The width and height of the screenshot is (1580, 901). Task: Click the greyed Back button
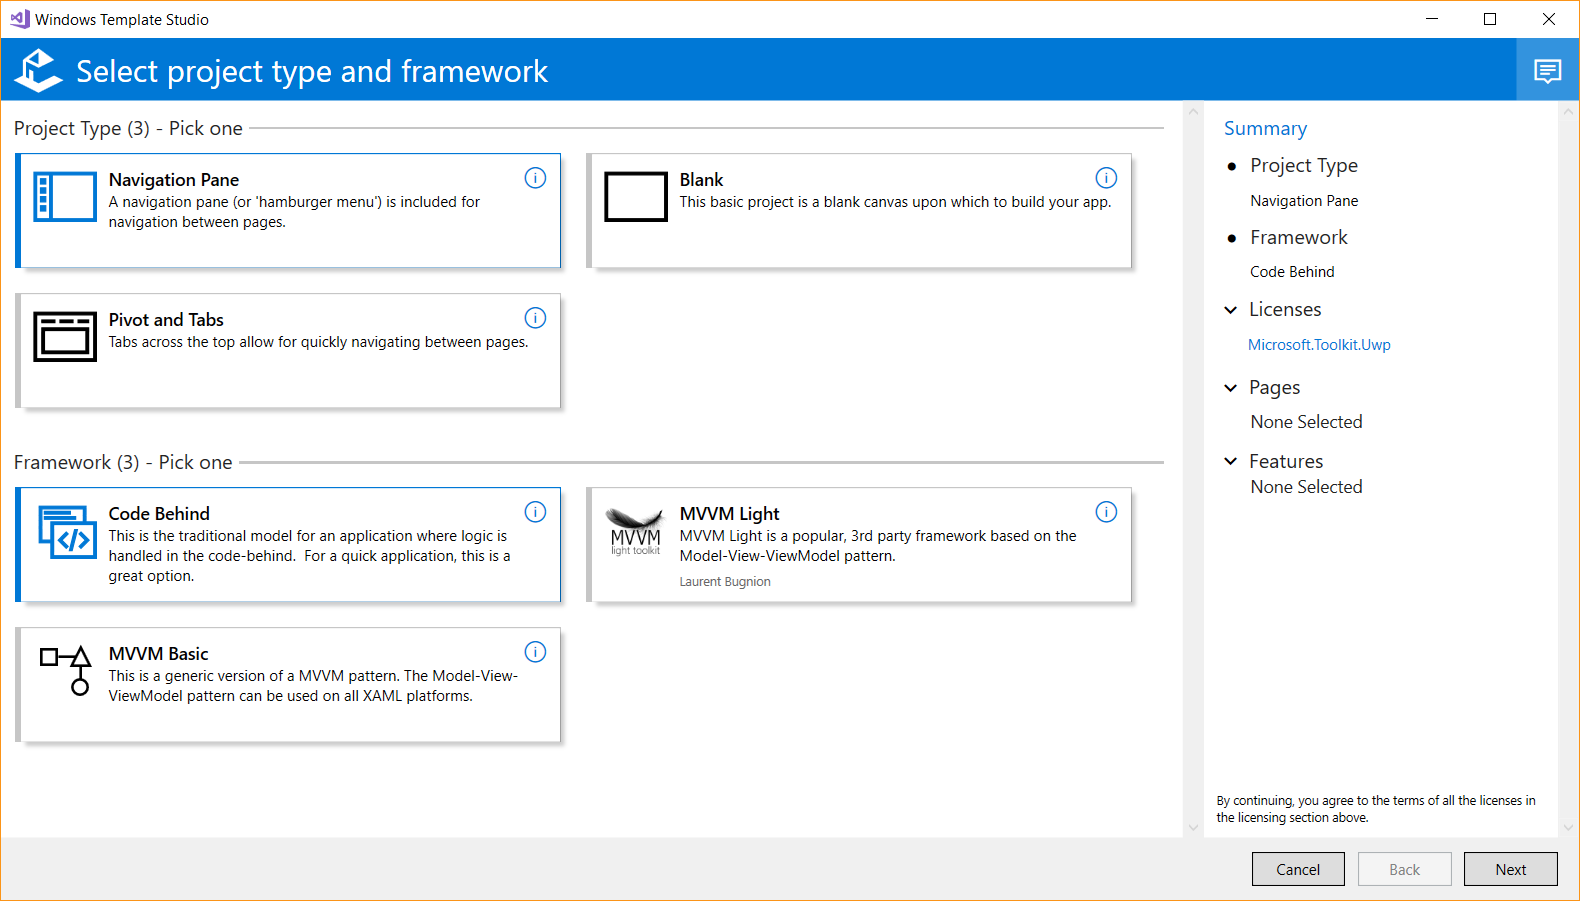[x=1404, y=869]
